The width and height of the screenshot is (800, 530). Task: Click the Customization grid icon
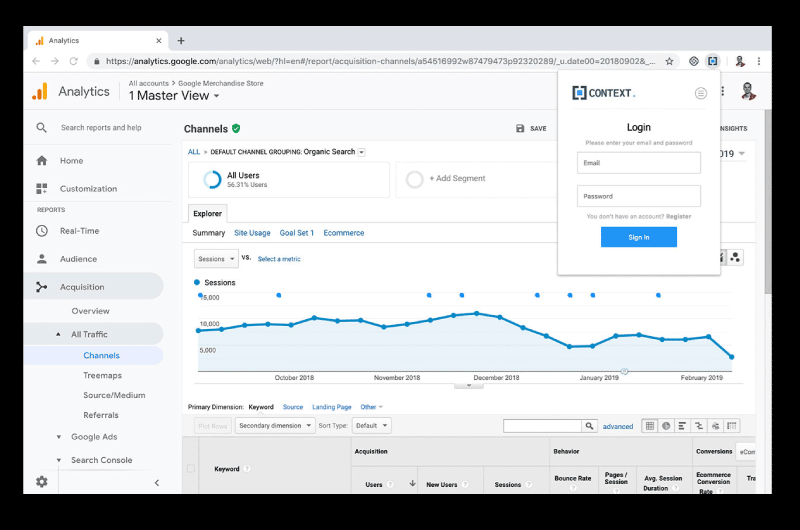point(42,189)
